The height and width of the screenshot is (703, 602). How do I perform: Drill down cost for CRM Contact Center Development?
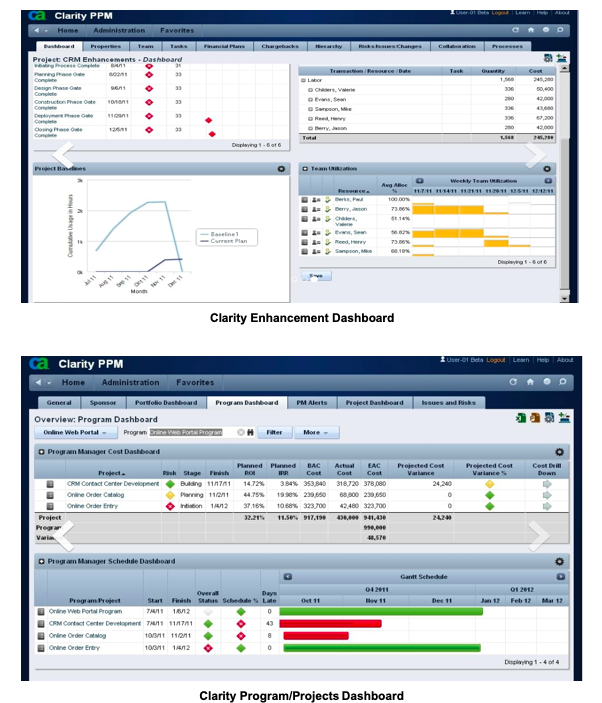pyautogui.click(x=547, y=484)
